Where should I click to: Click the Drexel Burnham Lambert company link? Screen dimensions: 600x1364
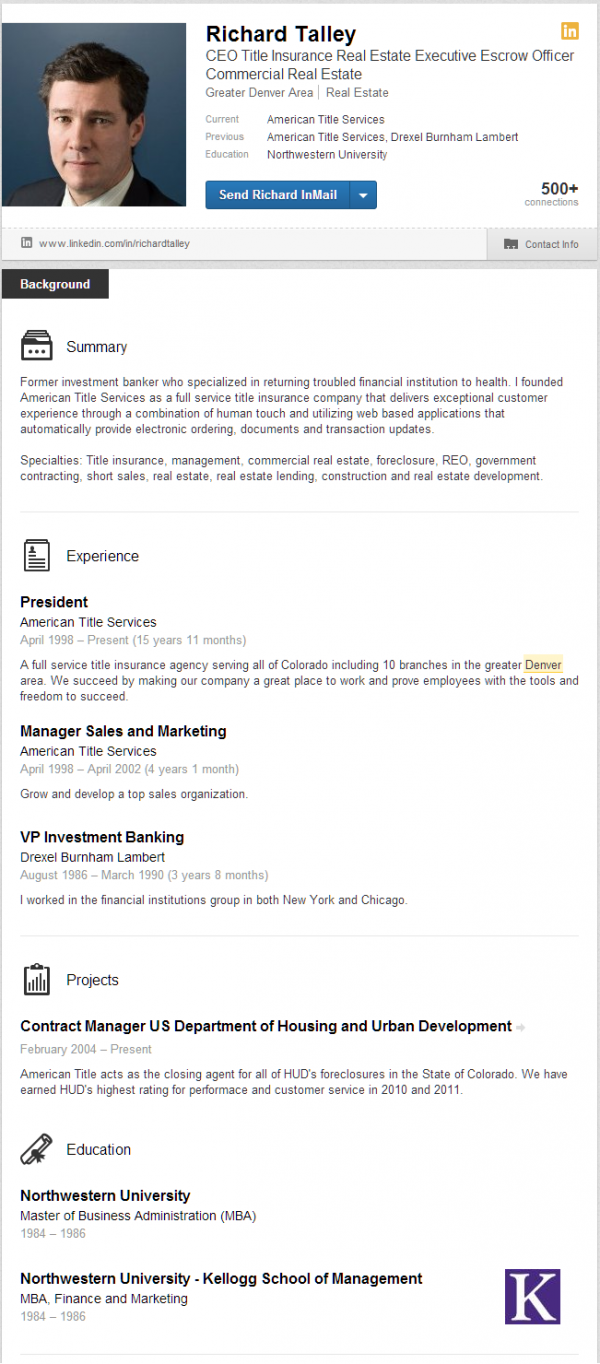[x=92, y=857]
